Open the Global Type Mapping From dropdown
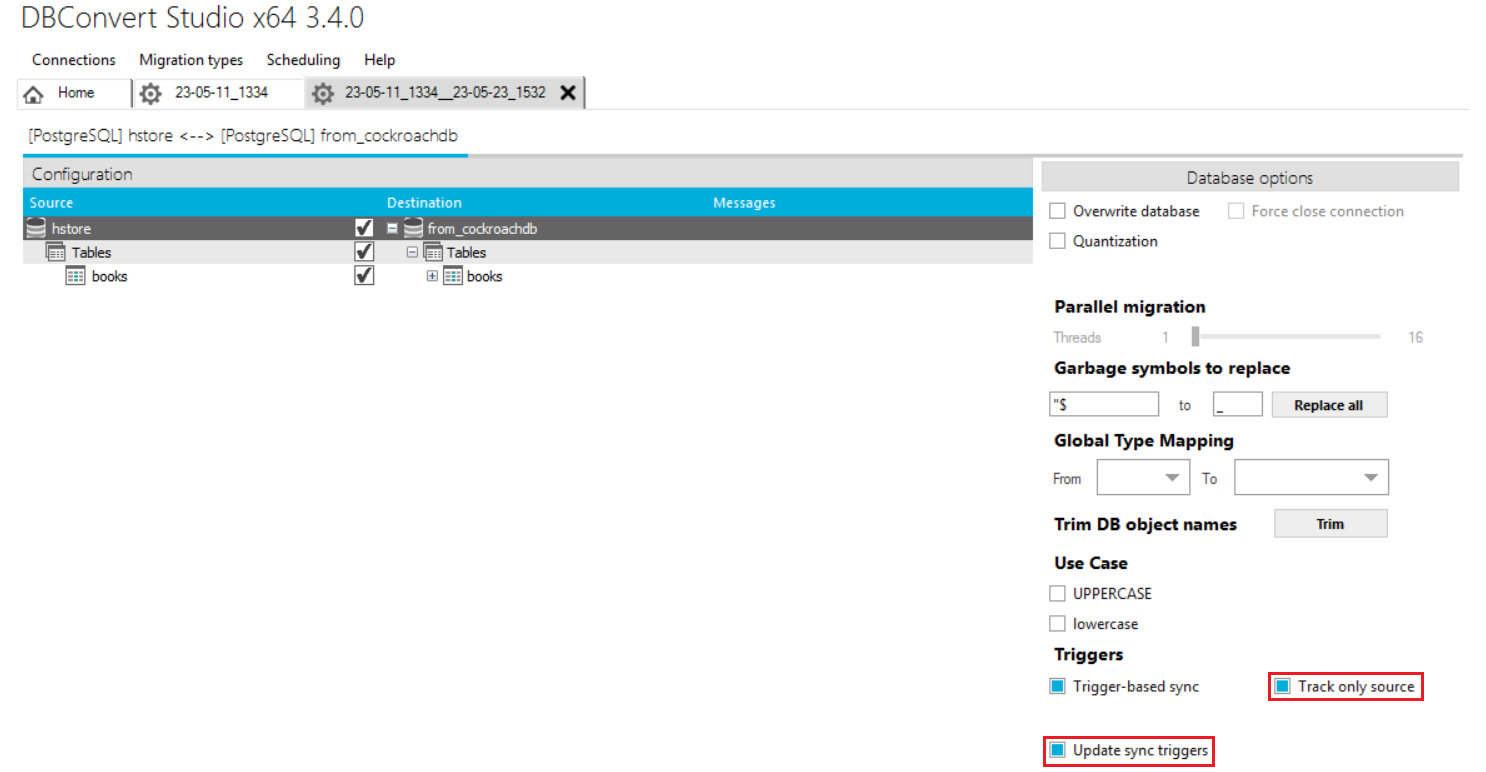The height and width of the screenshot is (772, 1486). tap(1143, 477)
